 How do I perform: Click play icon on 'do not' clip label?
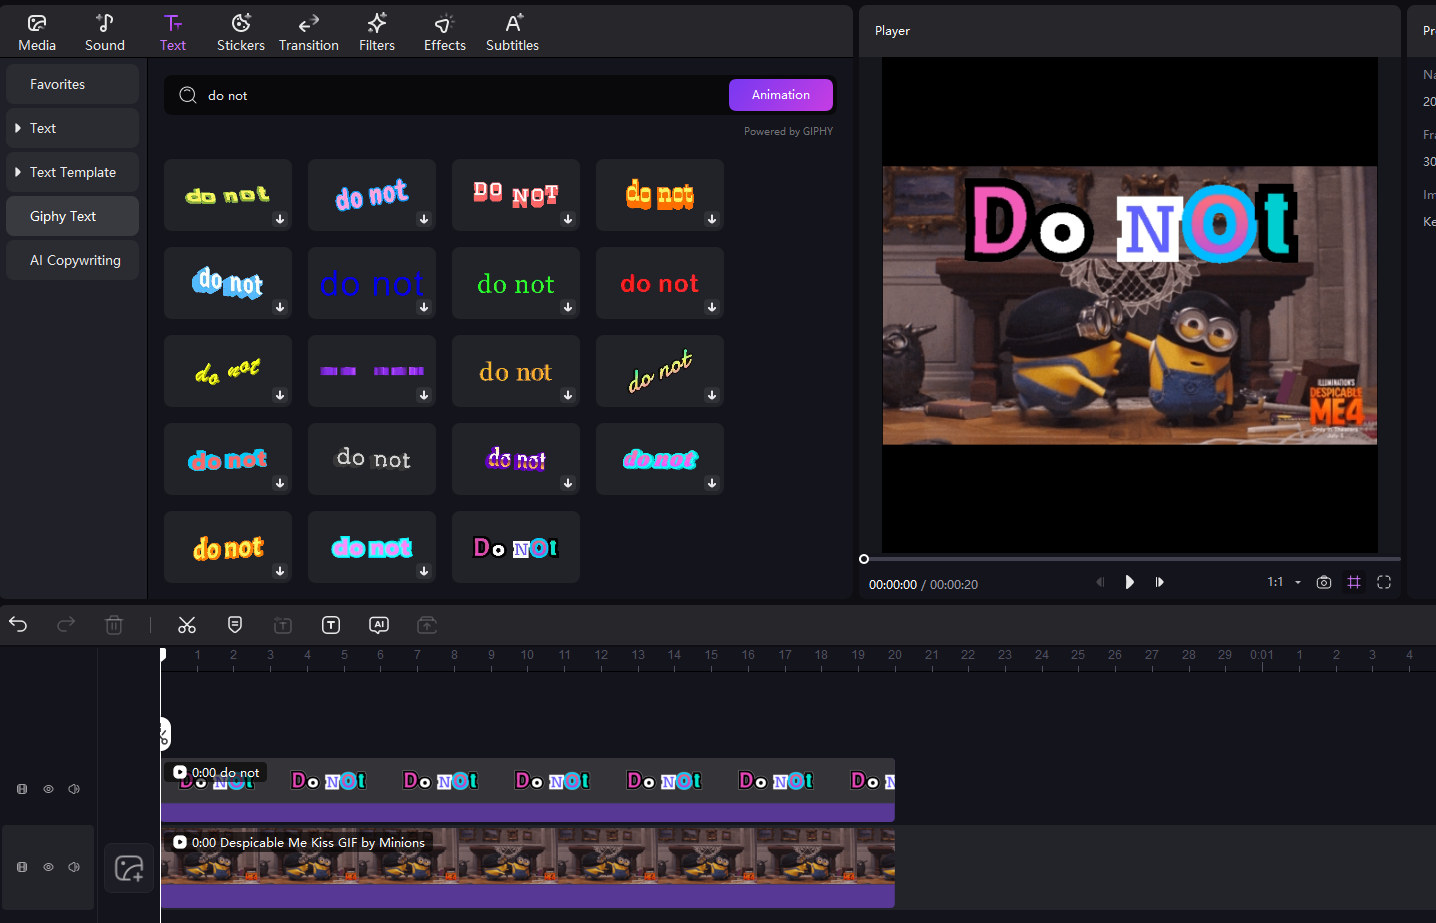(180, 772)
